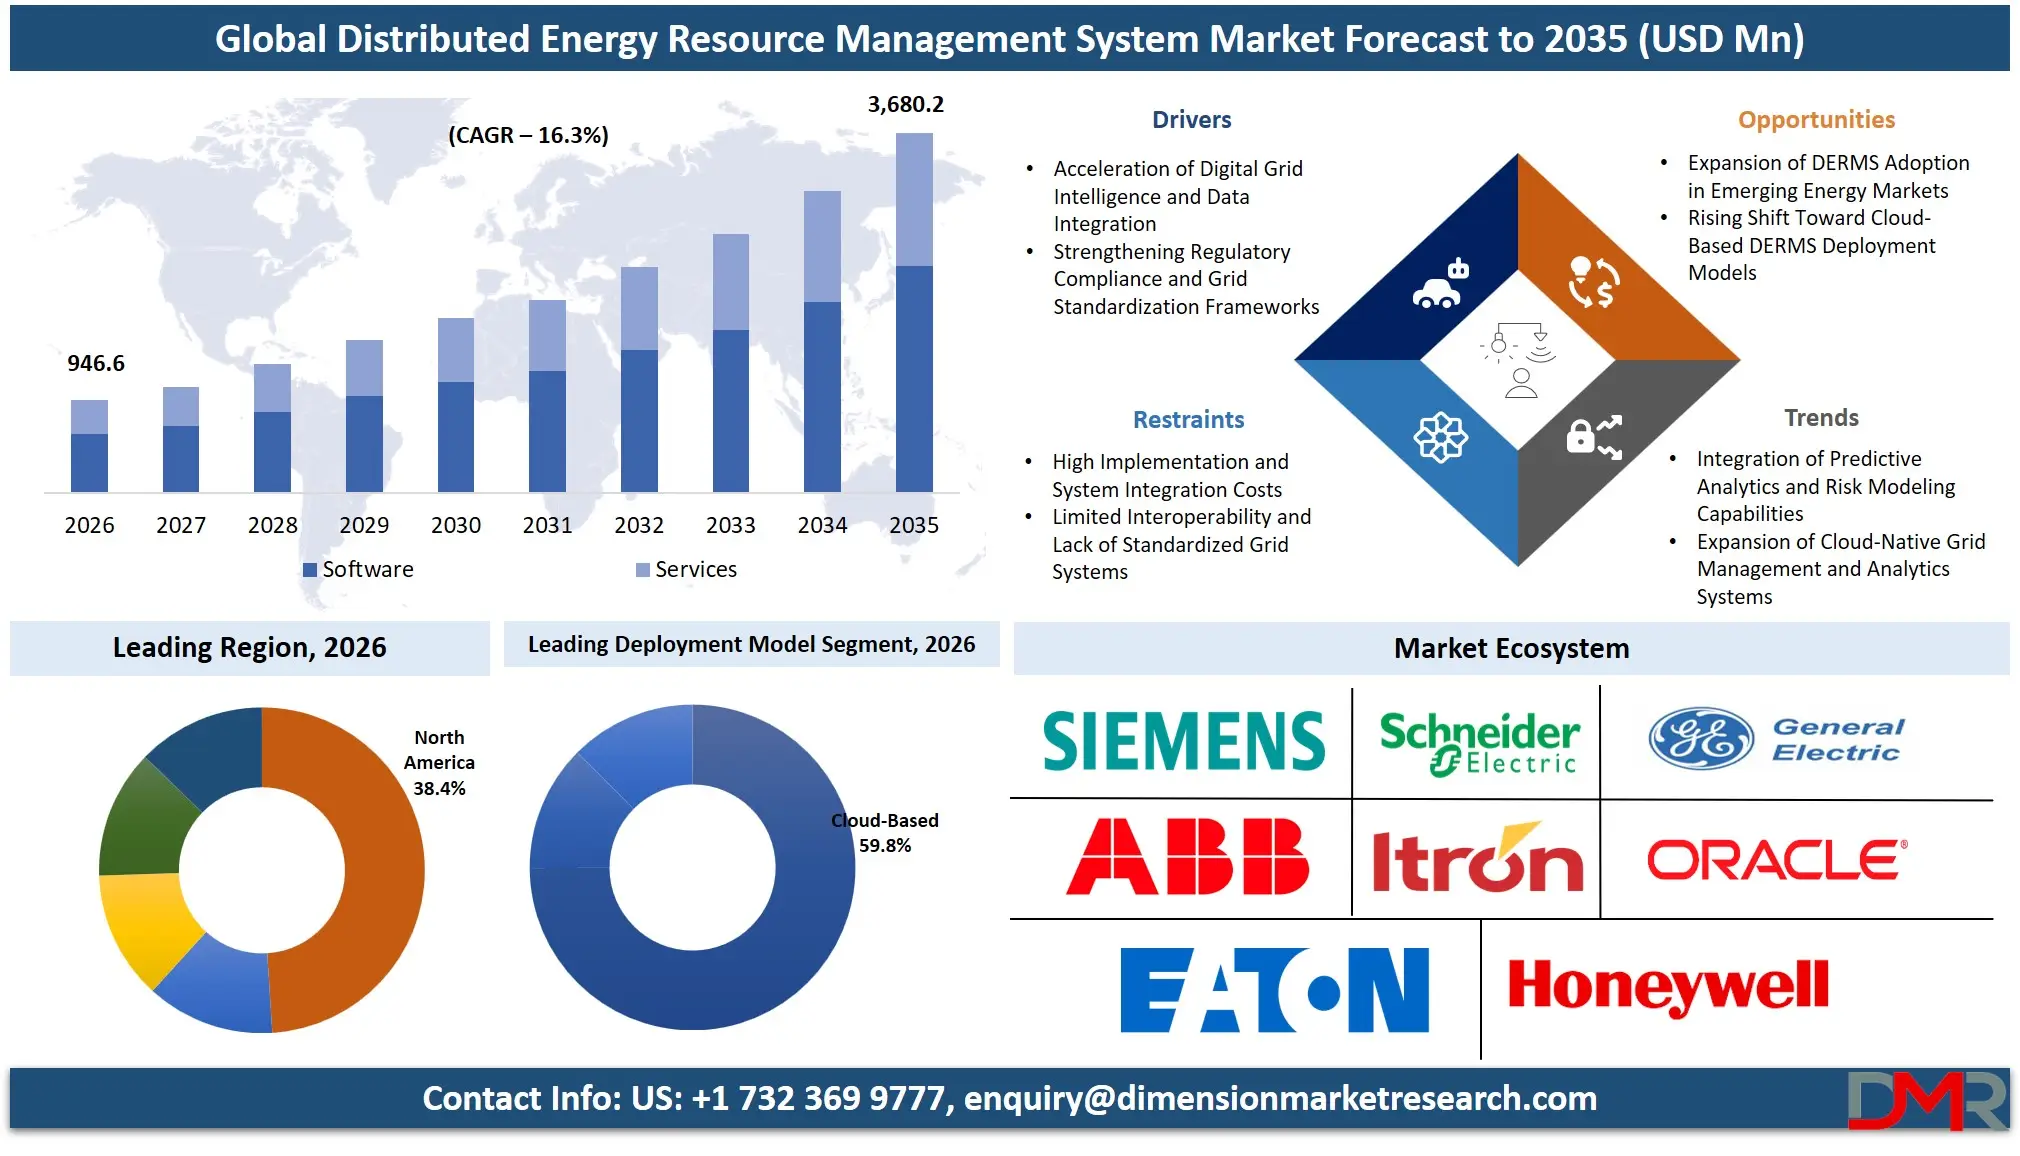
Task: Click 'Expansion of Cloud-Native Grid Management' bullet
Action: point(1841,570)
